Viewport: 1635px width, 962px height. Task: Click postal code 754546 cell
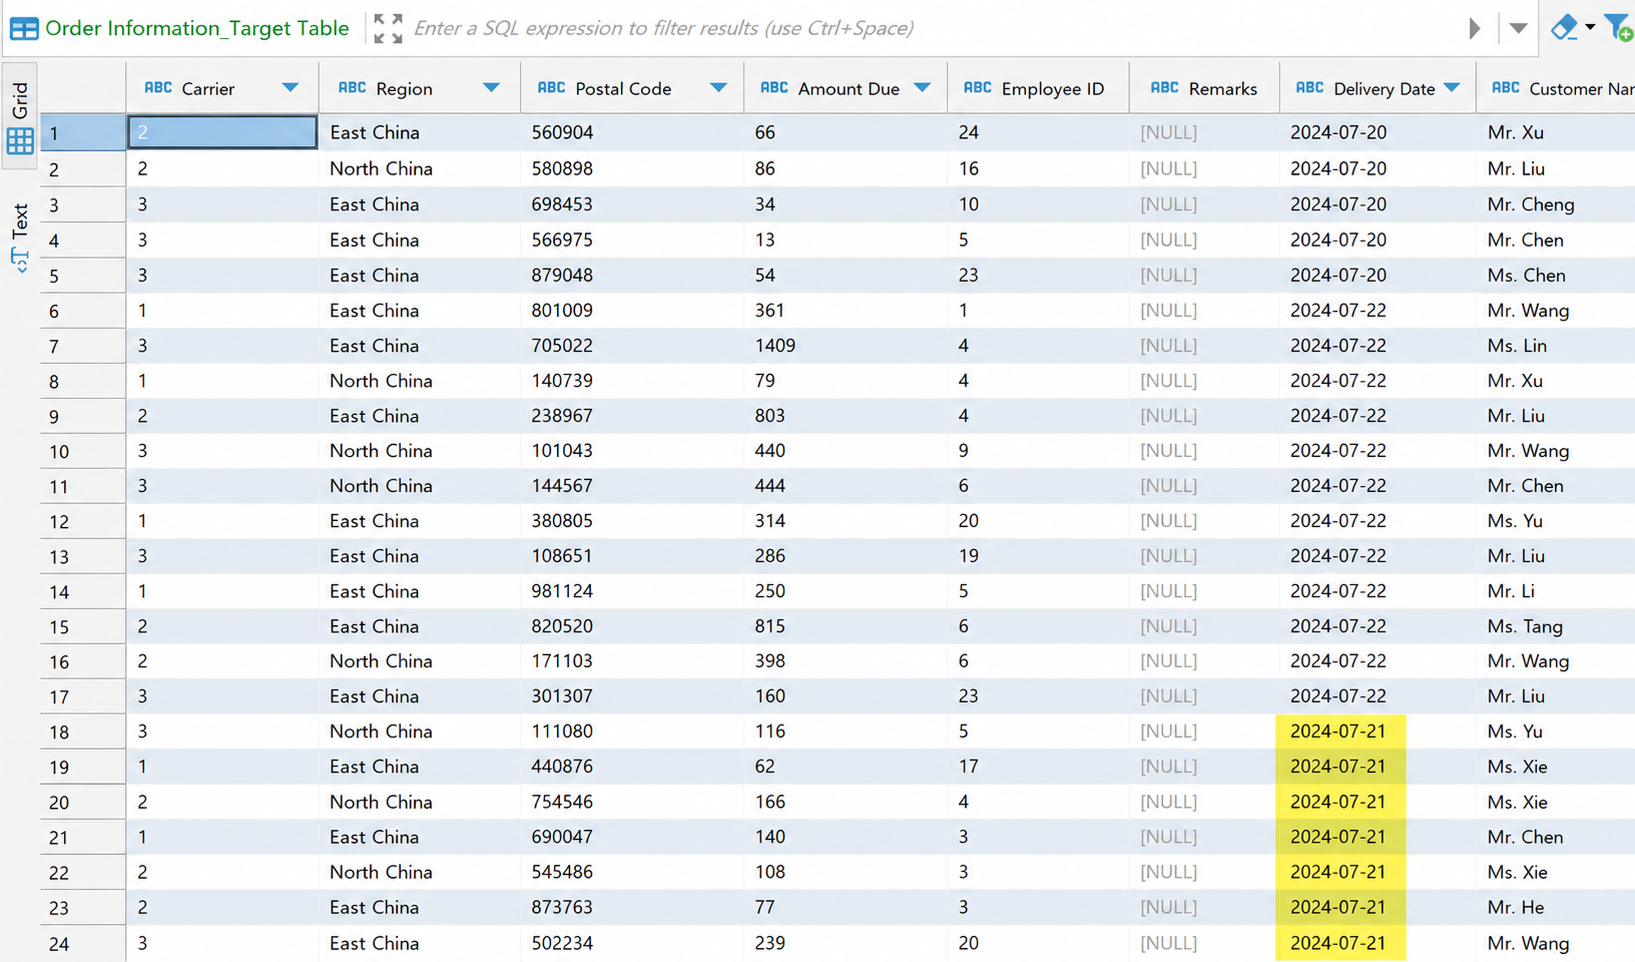point(632,802)
